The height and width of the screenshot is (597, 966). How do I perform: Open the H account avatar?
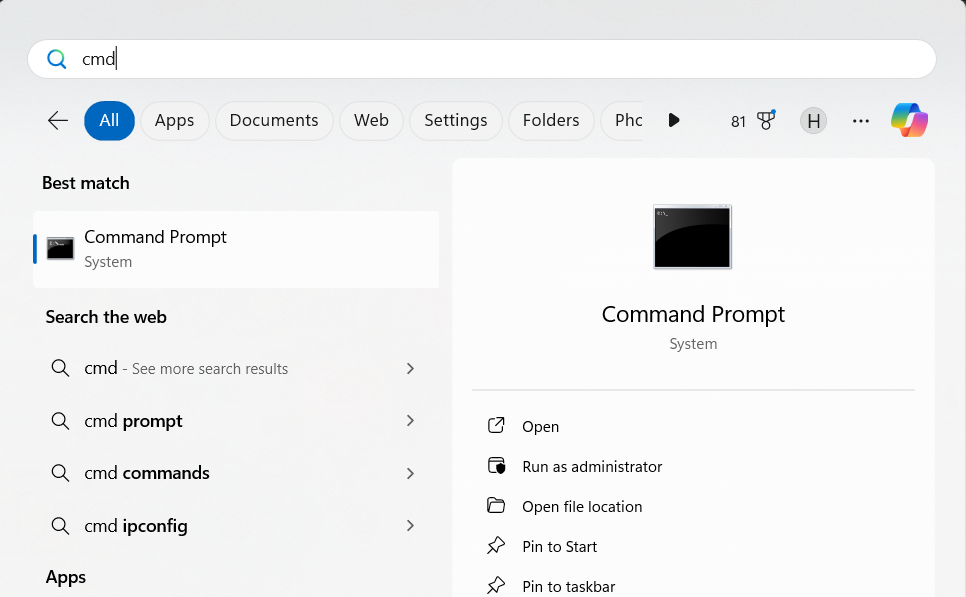(813, 121)
